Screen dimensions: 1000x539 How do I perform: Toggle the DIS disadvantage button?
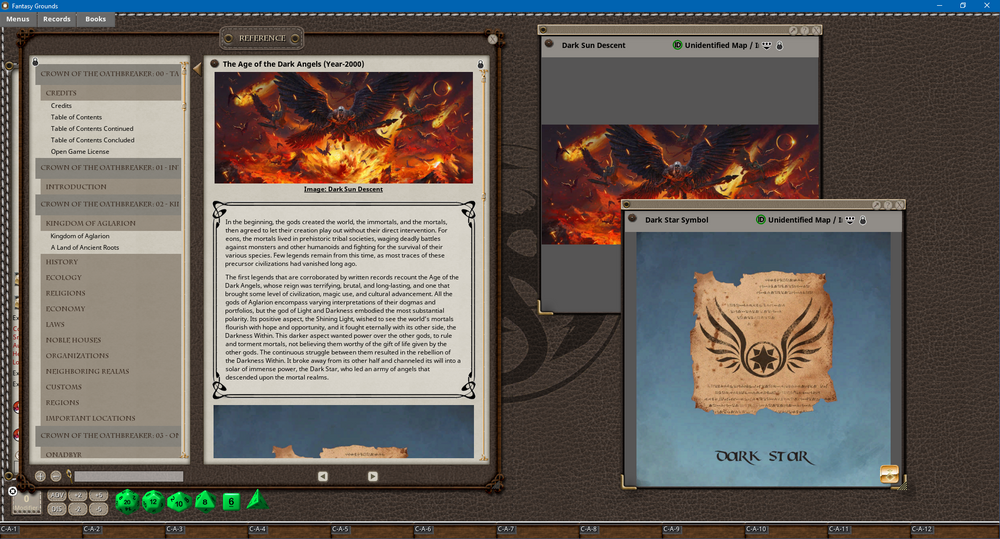pos(57,509)
